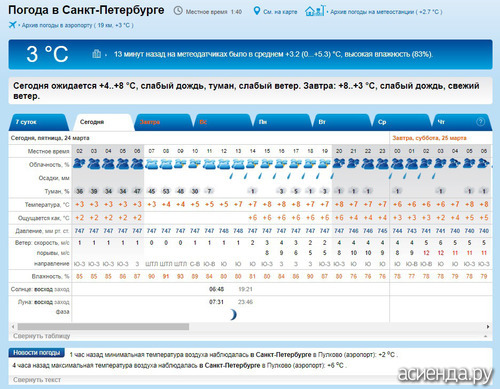Click the cloudiness icon for hour 14

coord(252,164)
